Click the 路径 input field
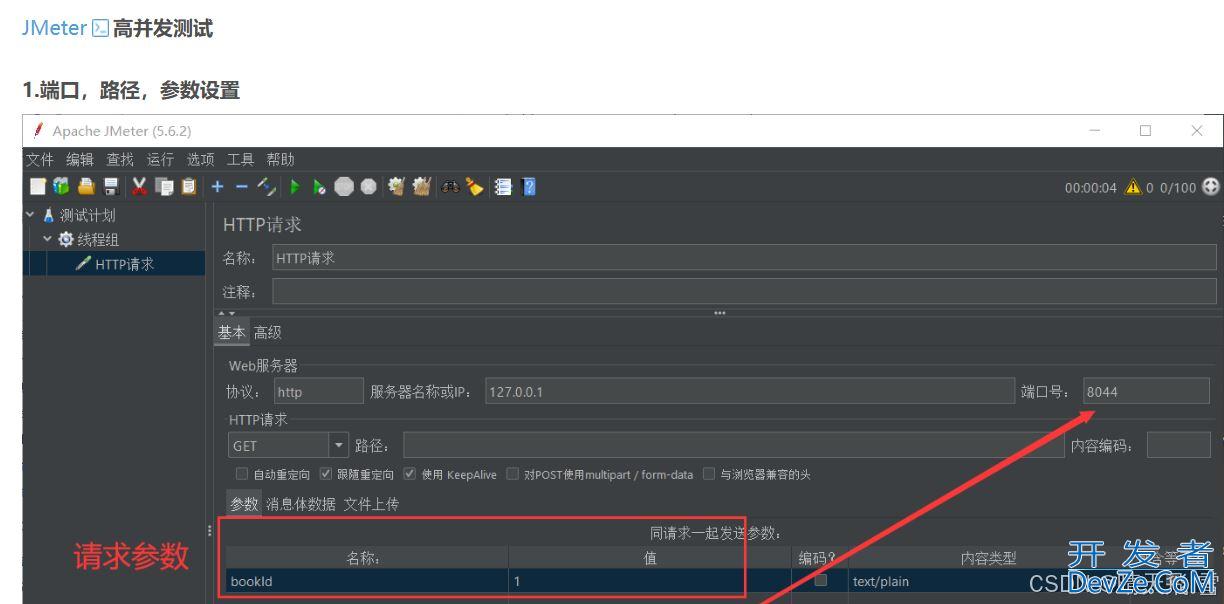 point(734,446)
